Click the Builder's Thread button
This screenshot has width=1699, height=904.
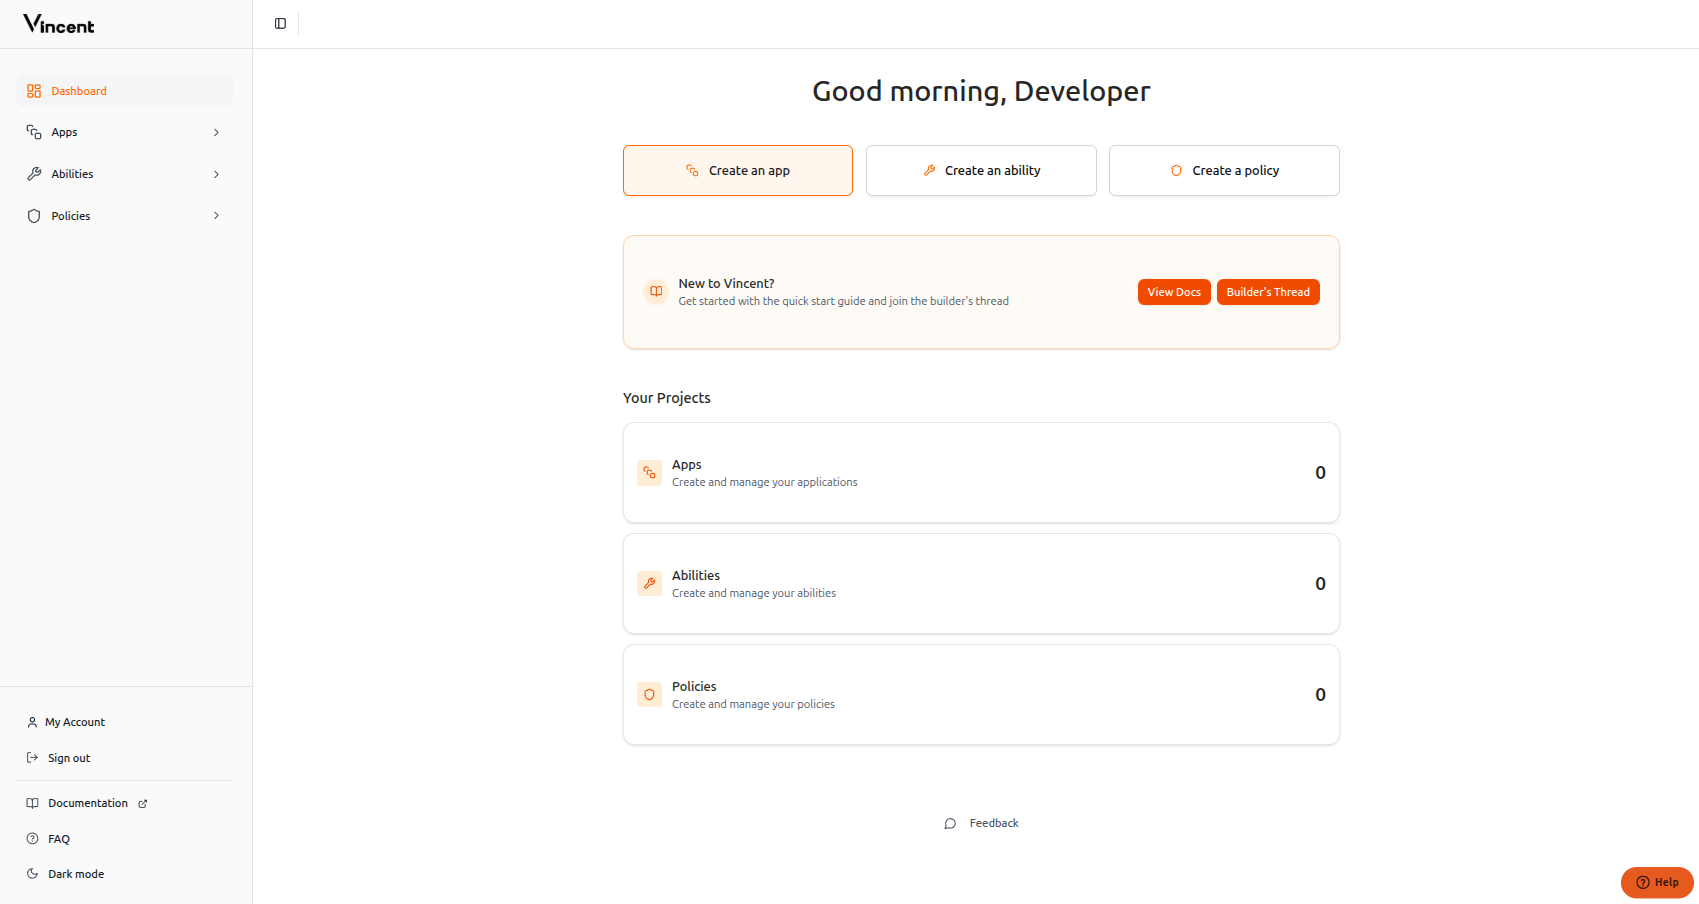1268,291
